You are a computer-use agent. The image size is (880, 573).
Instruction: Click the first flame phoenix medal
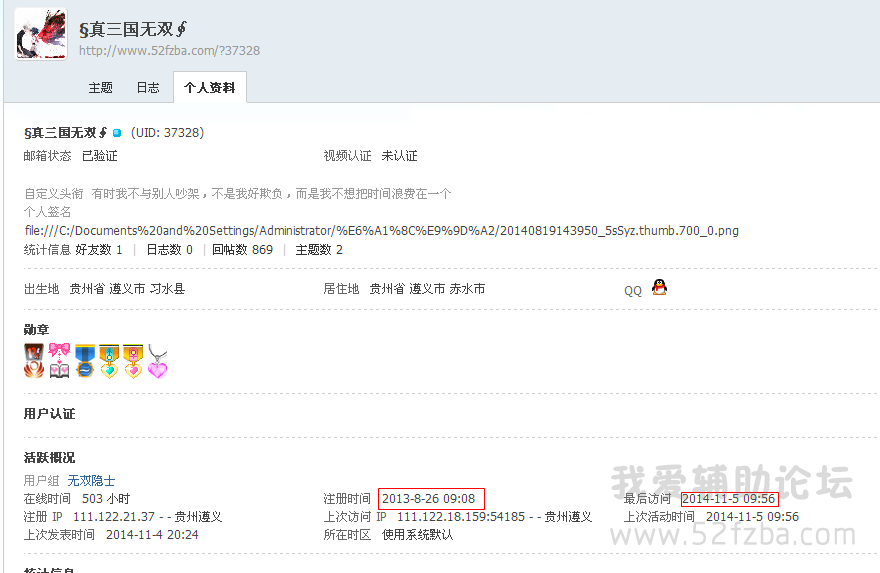(34, 361)
